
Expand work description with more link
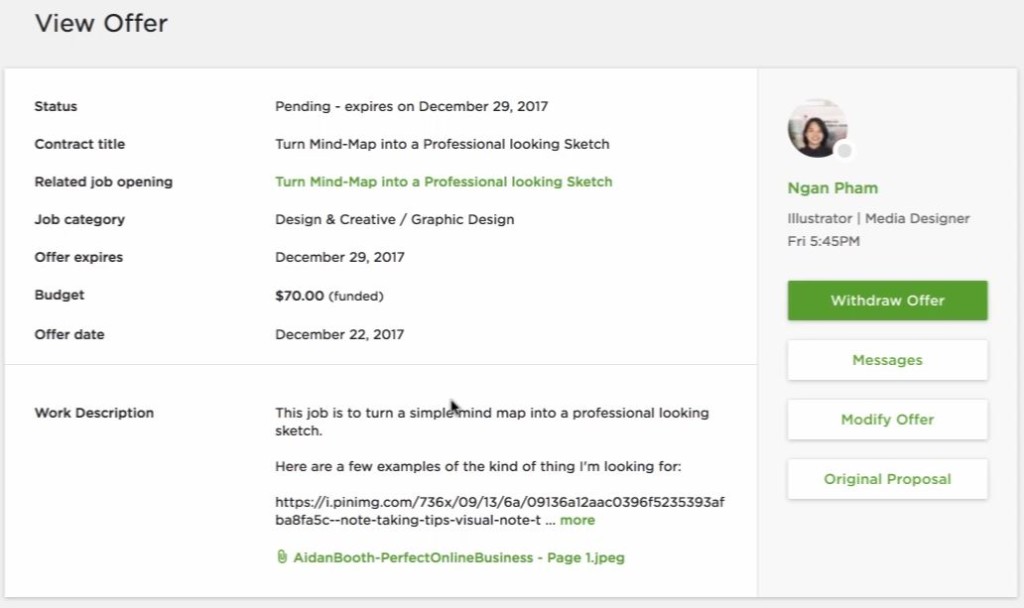(577, 520)
